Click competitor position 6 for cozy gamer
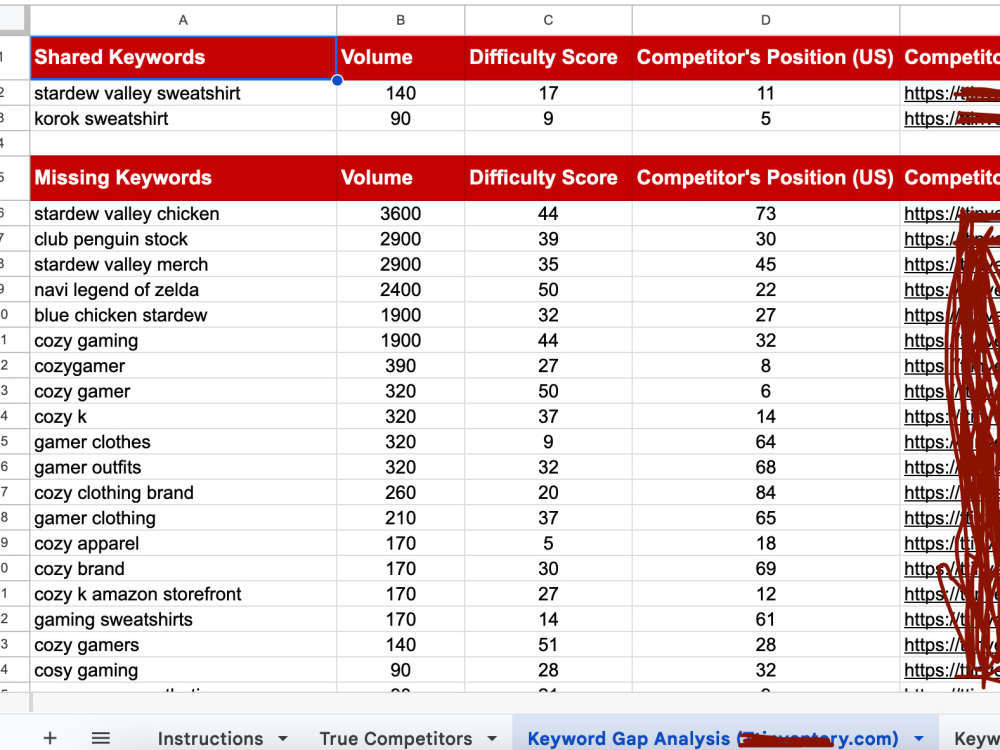The width and height of the screenshot is (1000, 750). point(765,392)
